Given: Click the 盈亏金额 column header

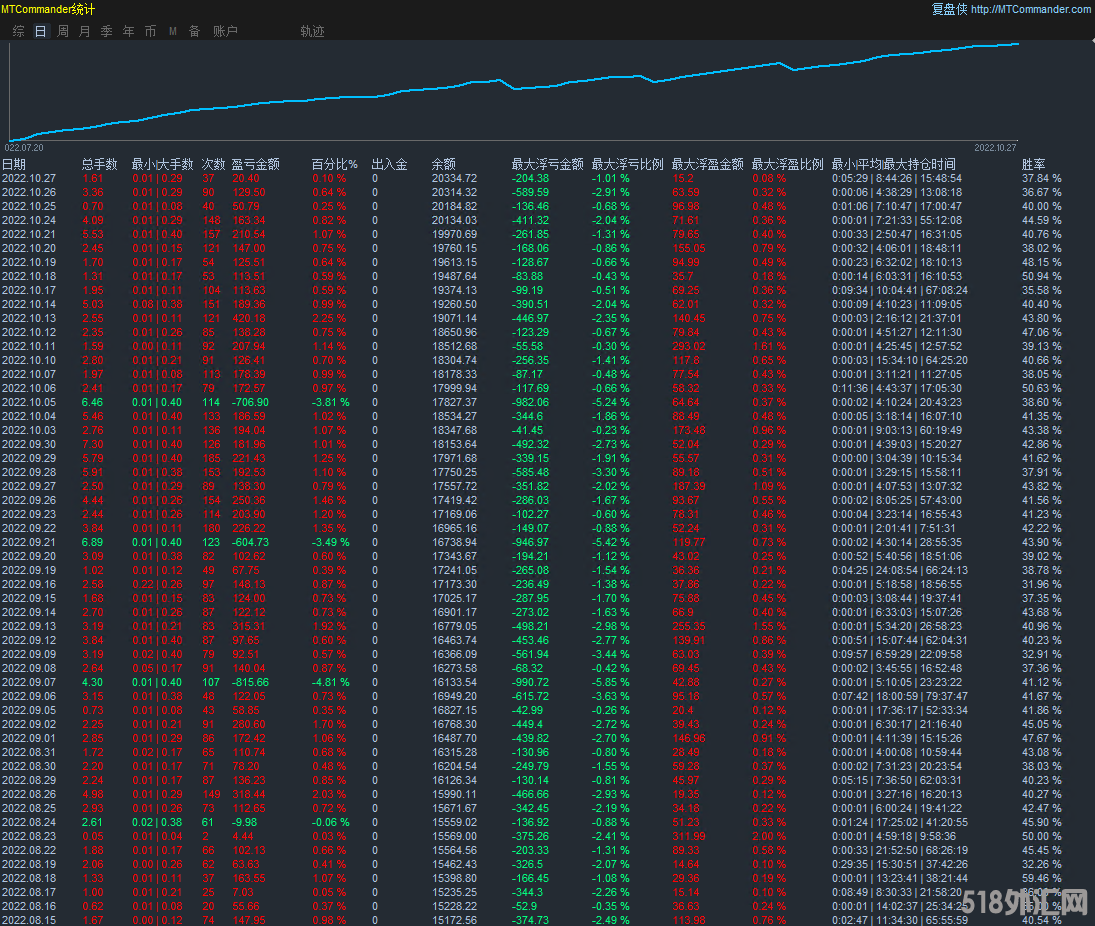Looking at the screenshot, I should coord(255,164).
